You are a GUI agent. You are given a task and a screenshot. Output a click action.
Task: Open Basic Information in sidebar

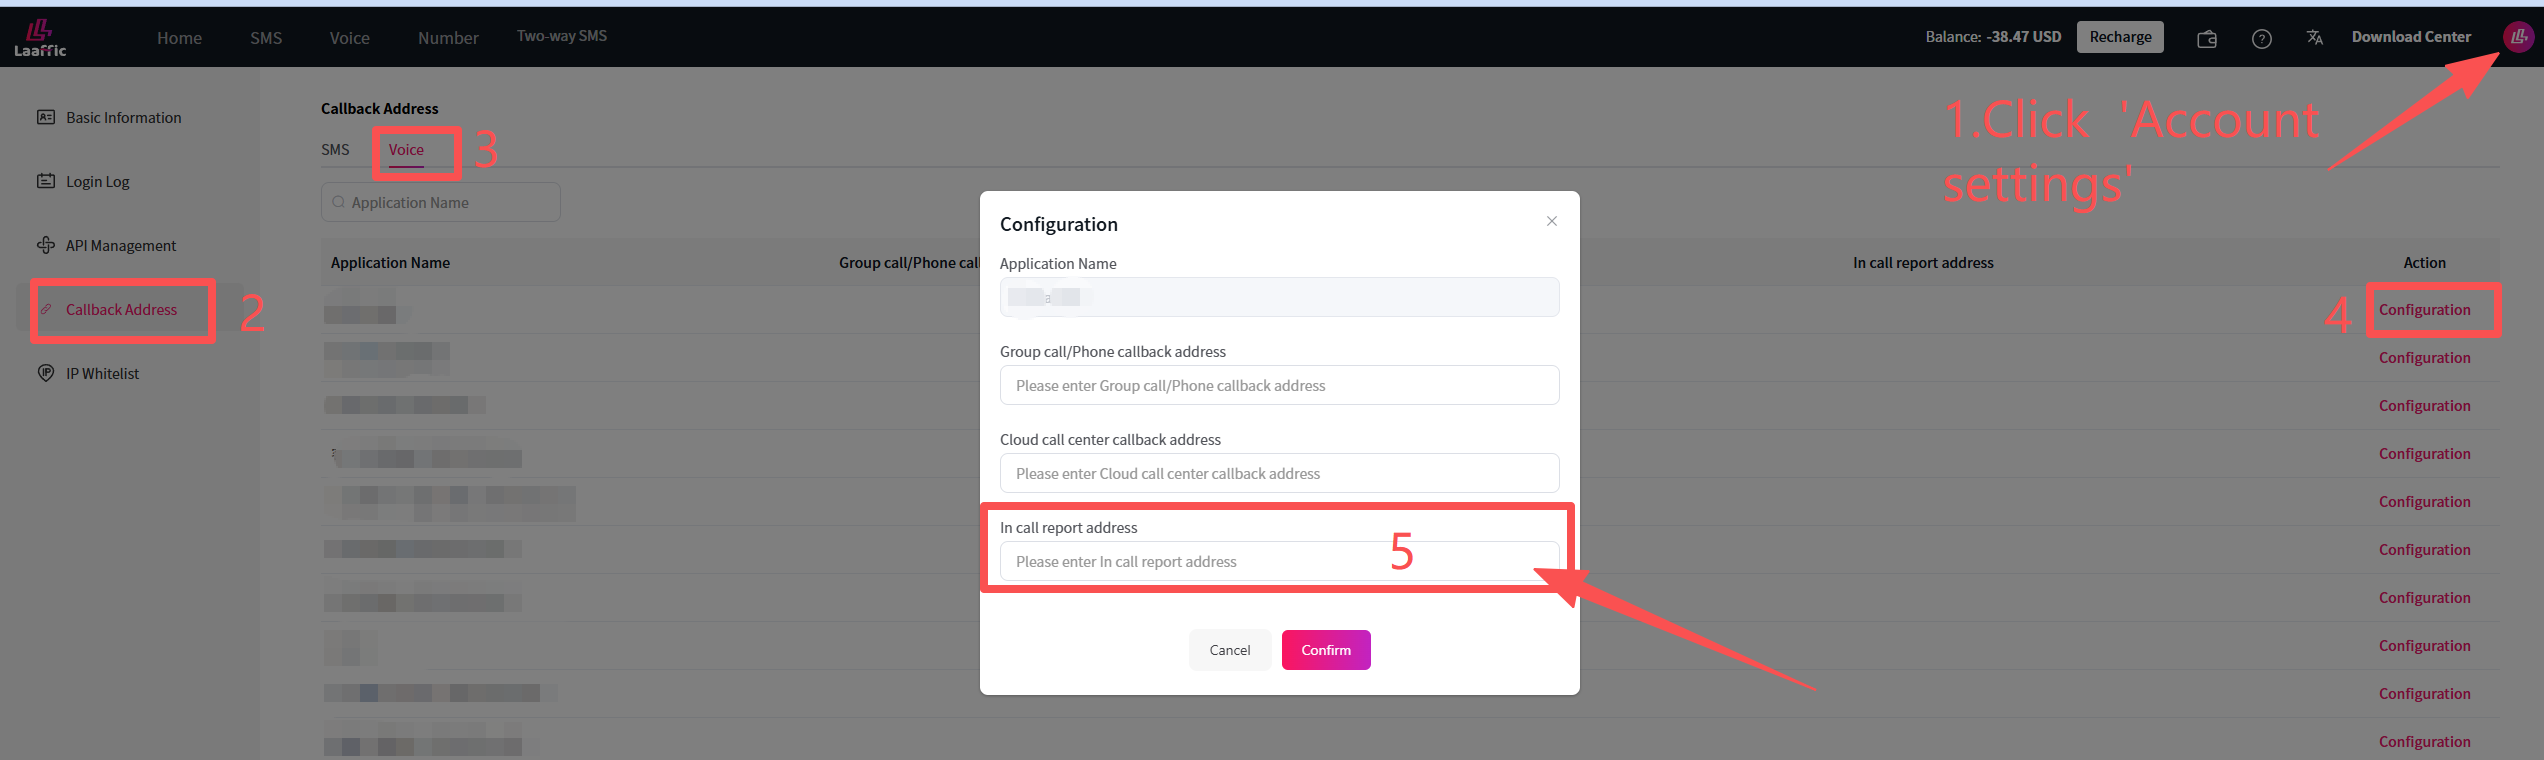click(123, 118)
